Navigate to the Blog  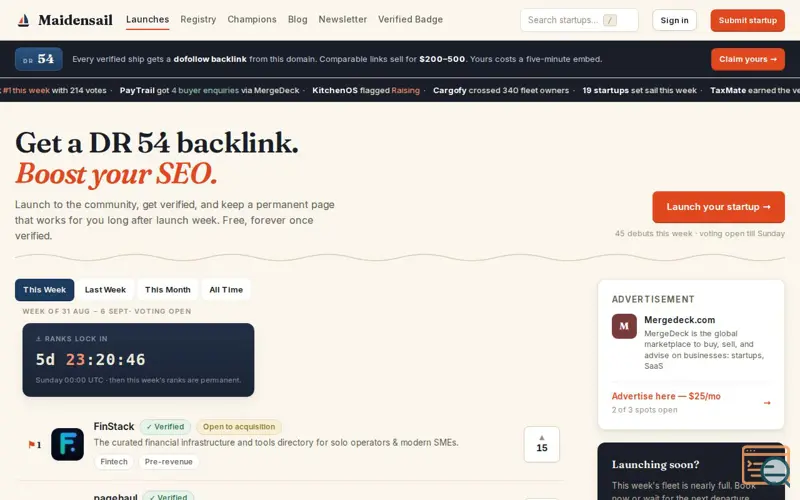coord(297,19)
